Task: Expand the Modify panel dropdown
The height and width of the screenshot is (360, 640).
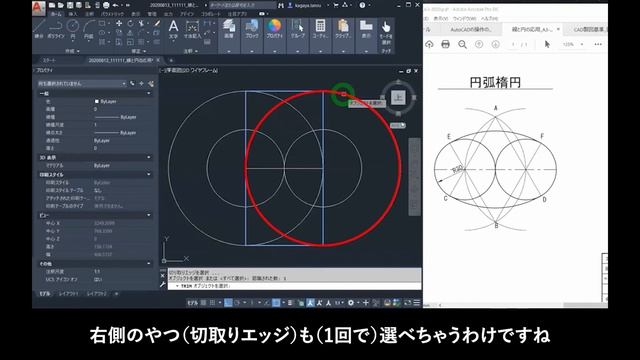Action: point(139,51)
